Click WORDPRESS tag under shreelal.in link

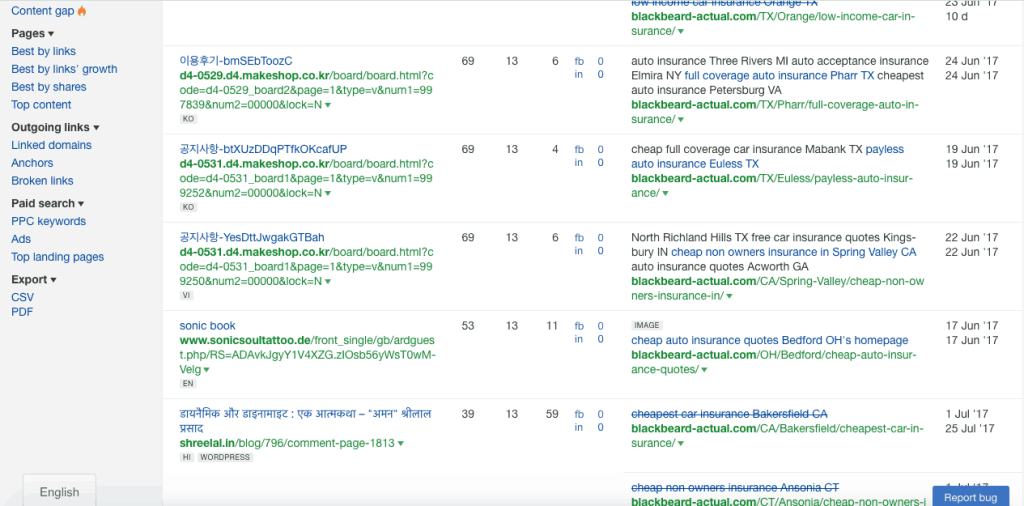click(x=225, y=457)
